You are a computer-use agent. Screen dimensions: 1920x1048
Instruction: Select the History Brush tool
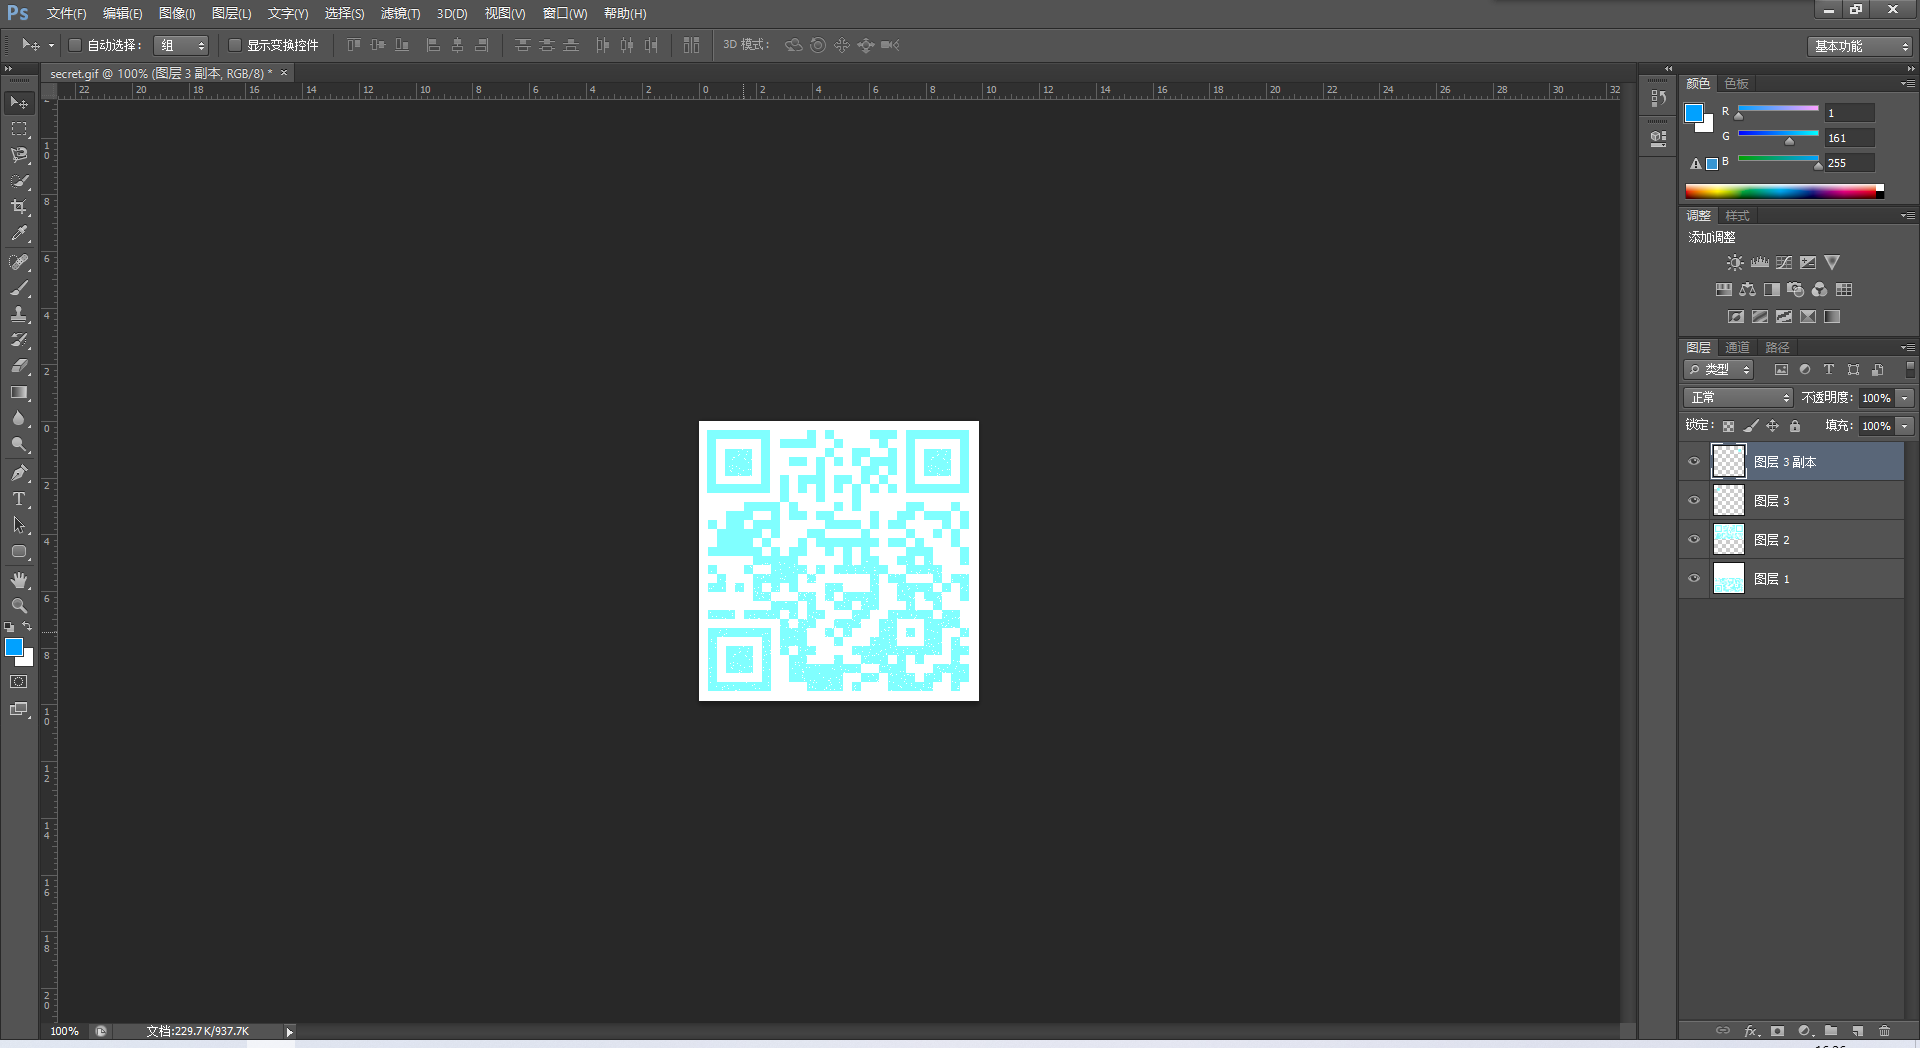(19, 340)
